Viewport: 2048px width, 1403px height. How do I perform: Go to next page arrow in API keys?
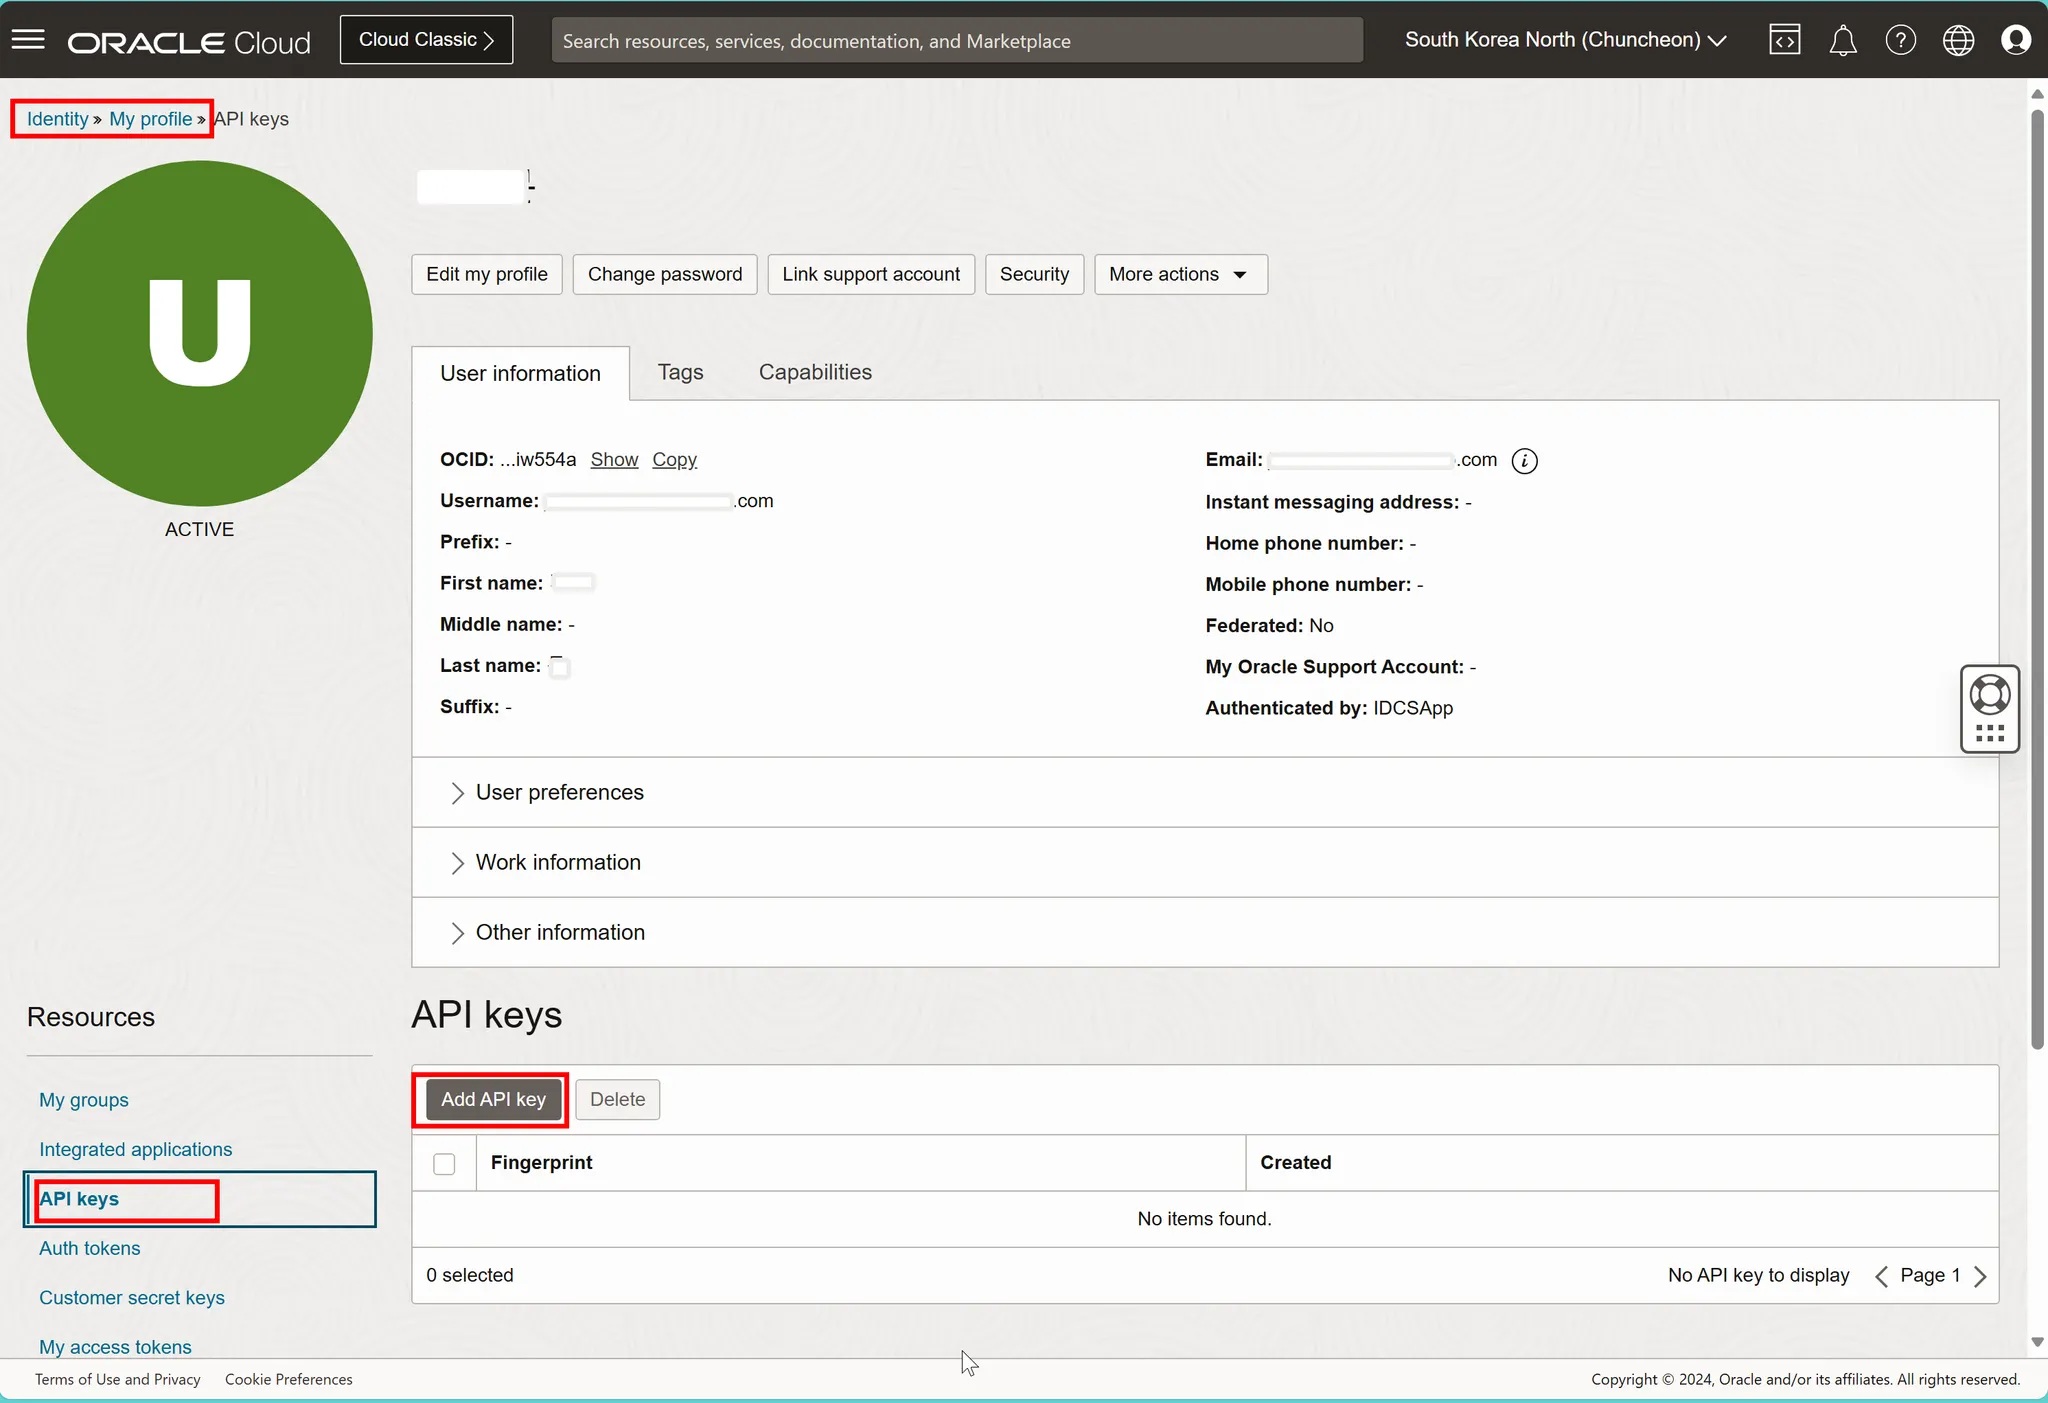click(x=1981, y=1276)
